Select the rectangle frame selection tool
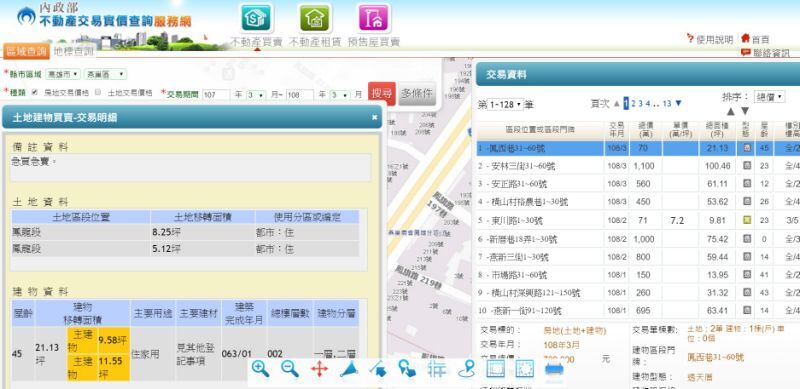The width and height of the screenshot is (800, 389). (x=495, y=369)
